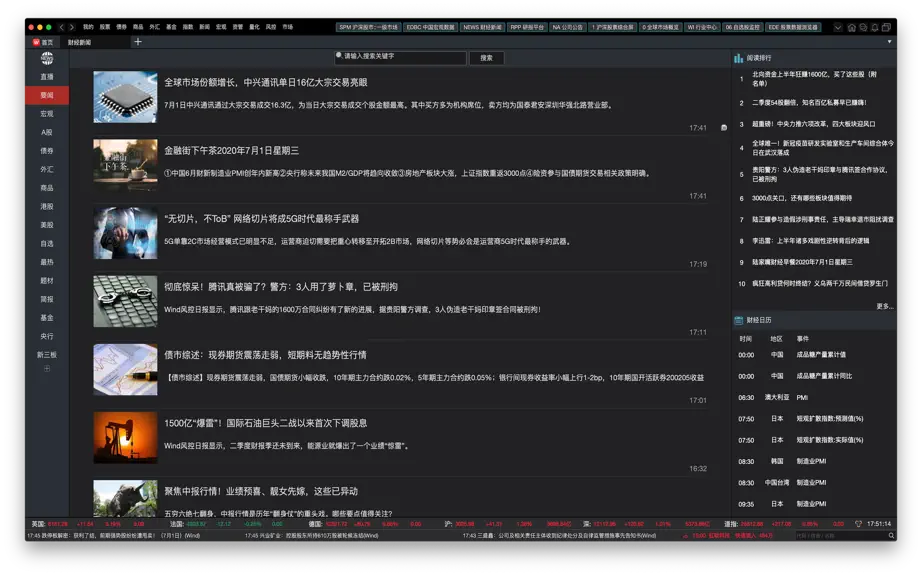Viewport: 922px width, 576px height.
Task: Open headline 全球市场份额增长，中兴通讯单日16亿大宗交易亮眼
Action: pos(266,82)
